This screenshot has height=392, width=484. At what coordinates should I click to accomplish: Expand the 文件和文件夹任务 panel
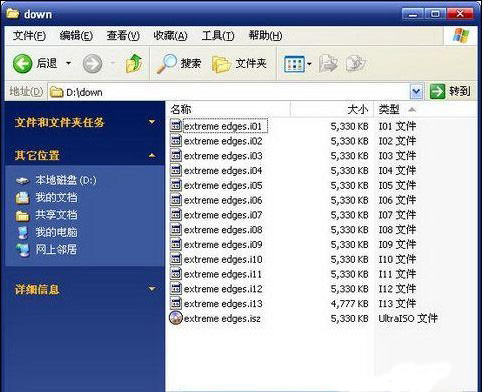coord(152,122)
